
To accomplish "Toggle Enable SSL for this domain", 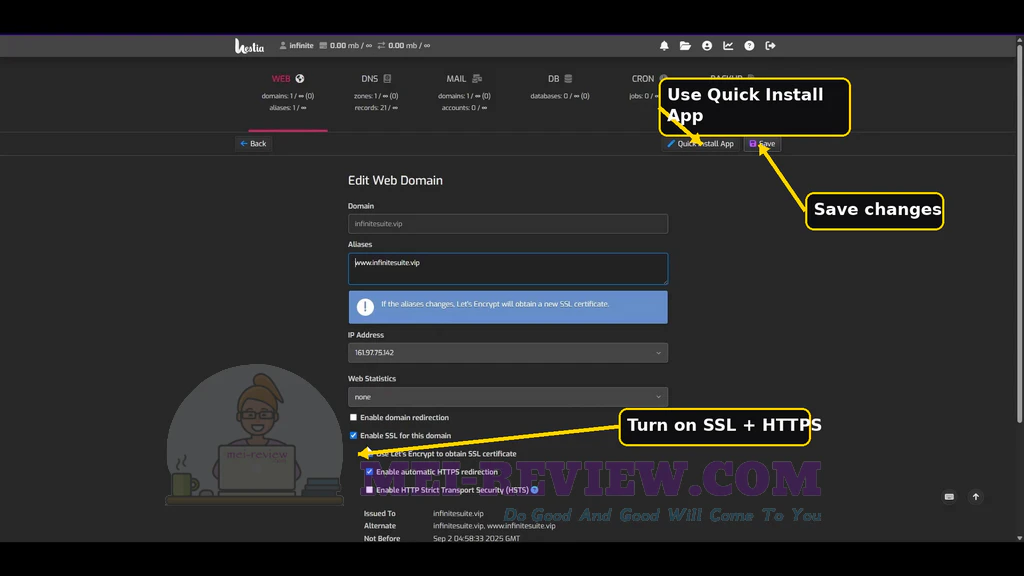I will tap(353, 436).
